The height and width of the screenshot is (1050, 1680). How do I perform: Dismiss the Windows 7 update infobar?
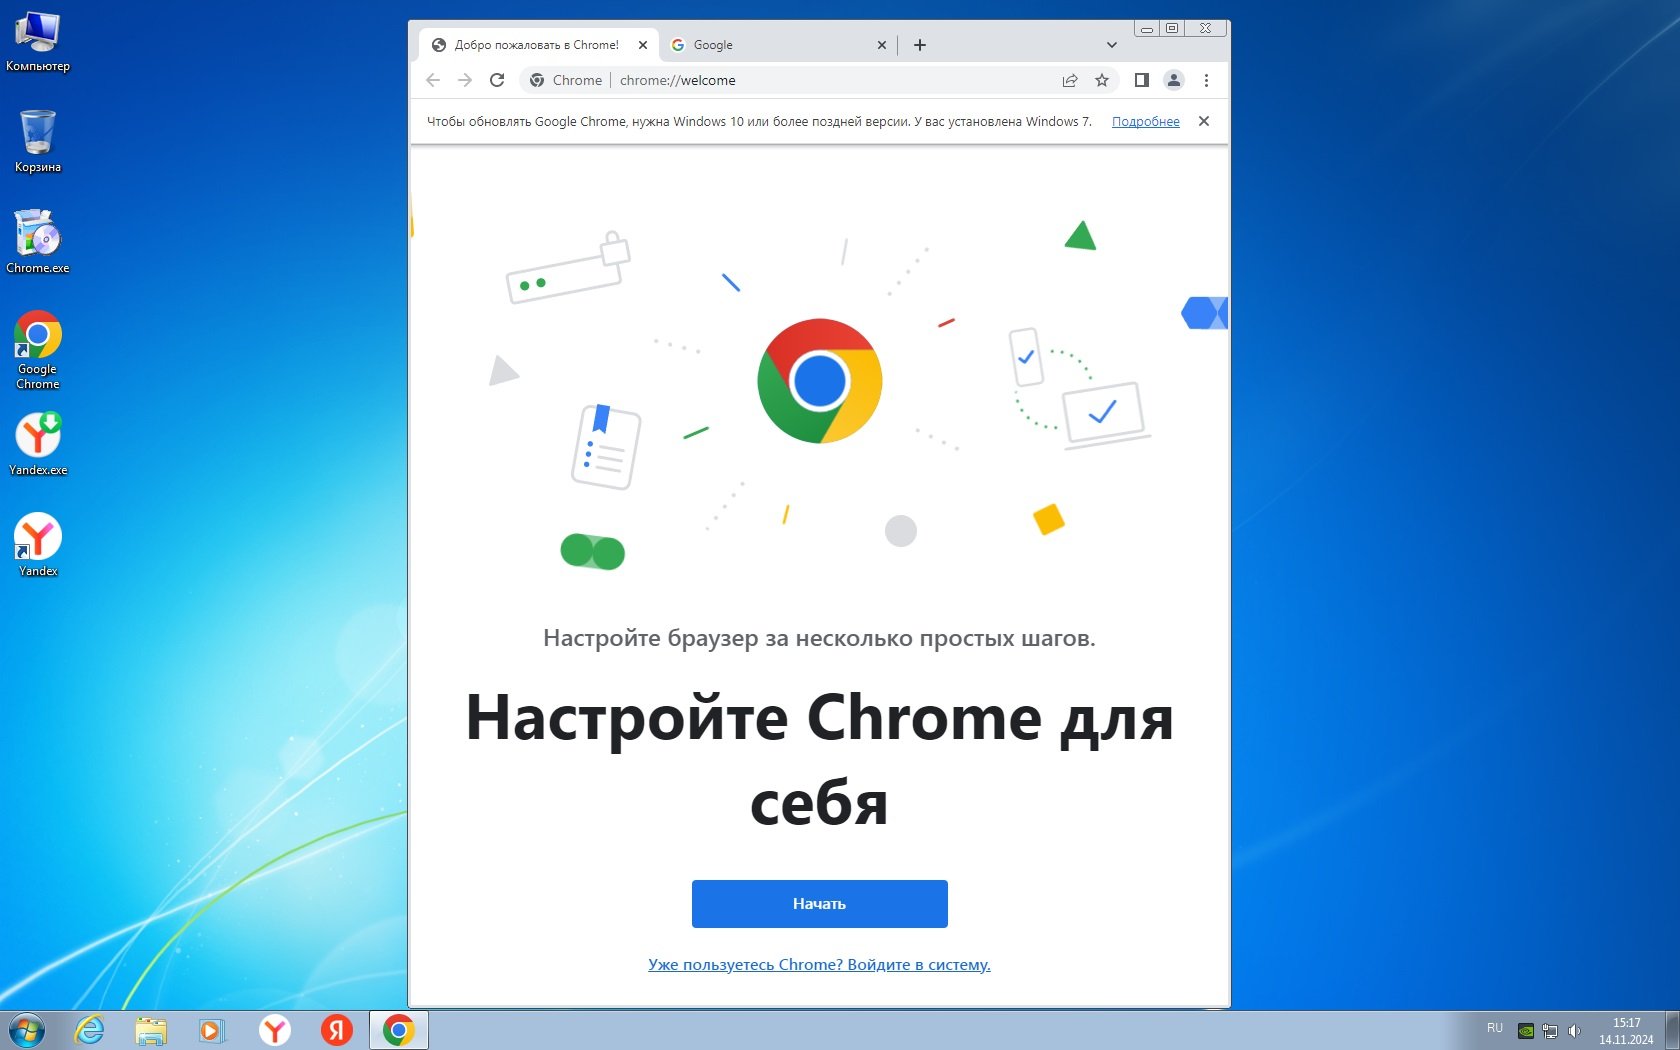[x=1204, y=121]
